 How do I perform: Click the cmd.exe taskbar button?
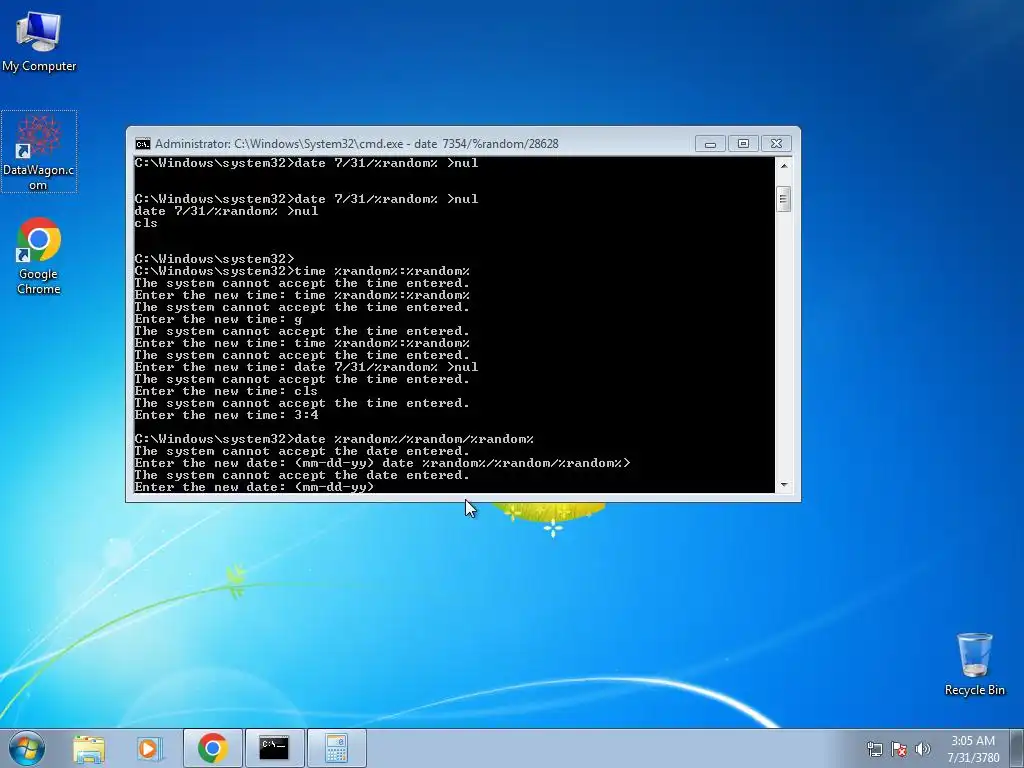coord(274,748)
